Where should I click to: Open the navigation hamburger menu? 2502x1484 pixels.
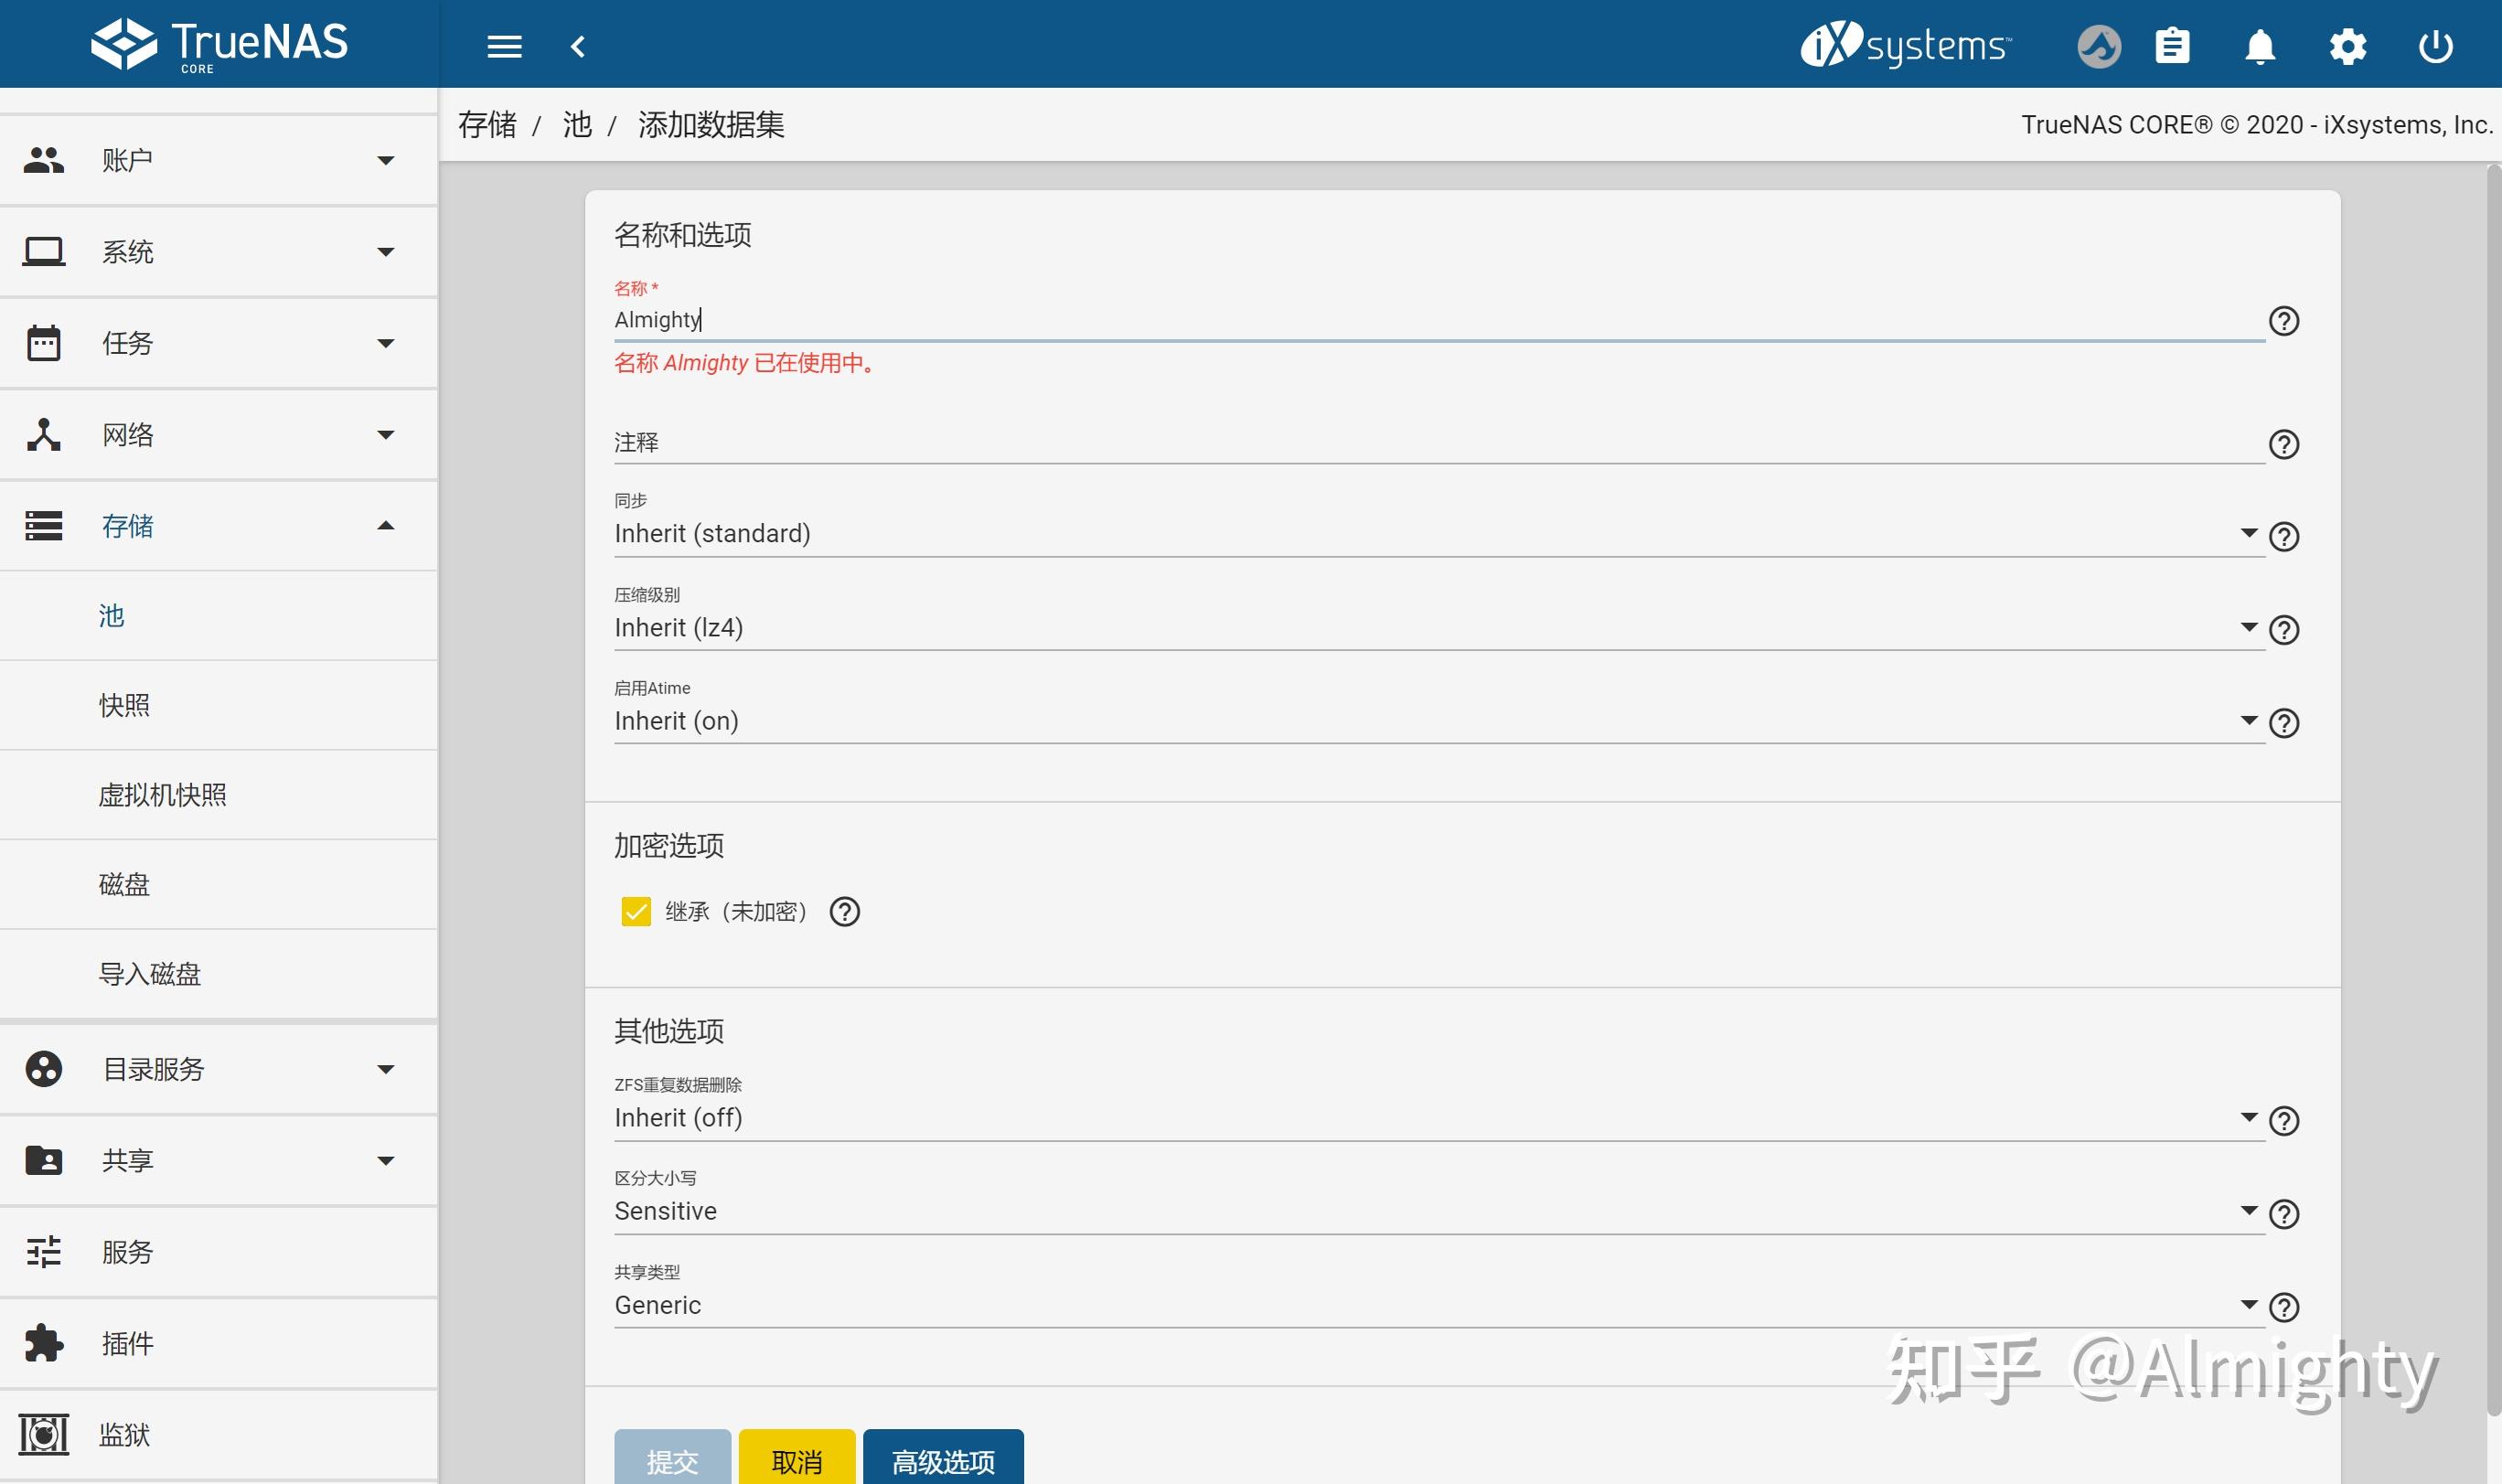[x=504, y=46]
